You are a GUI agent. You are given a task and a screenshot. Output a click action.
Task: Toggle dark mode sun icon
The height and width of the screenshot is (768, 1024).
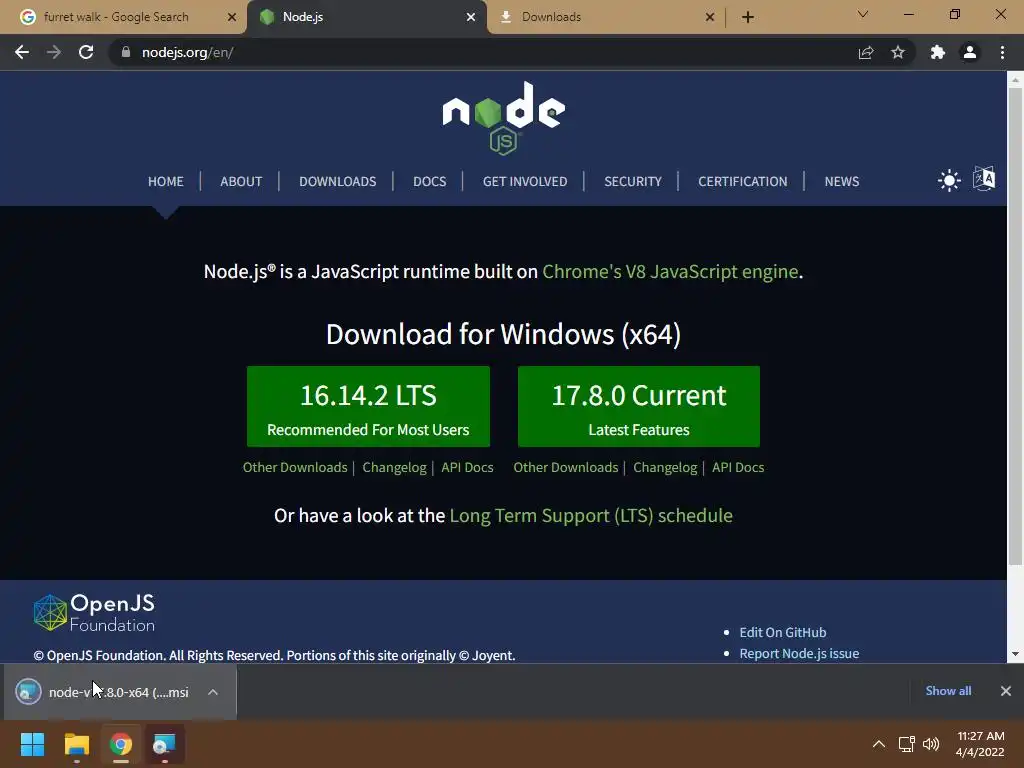[949, 180]
